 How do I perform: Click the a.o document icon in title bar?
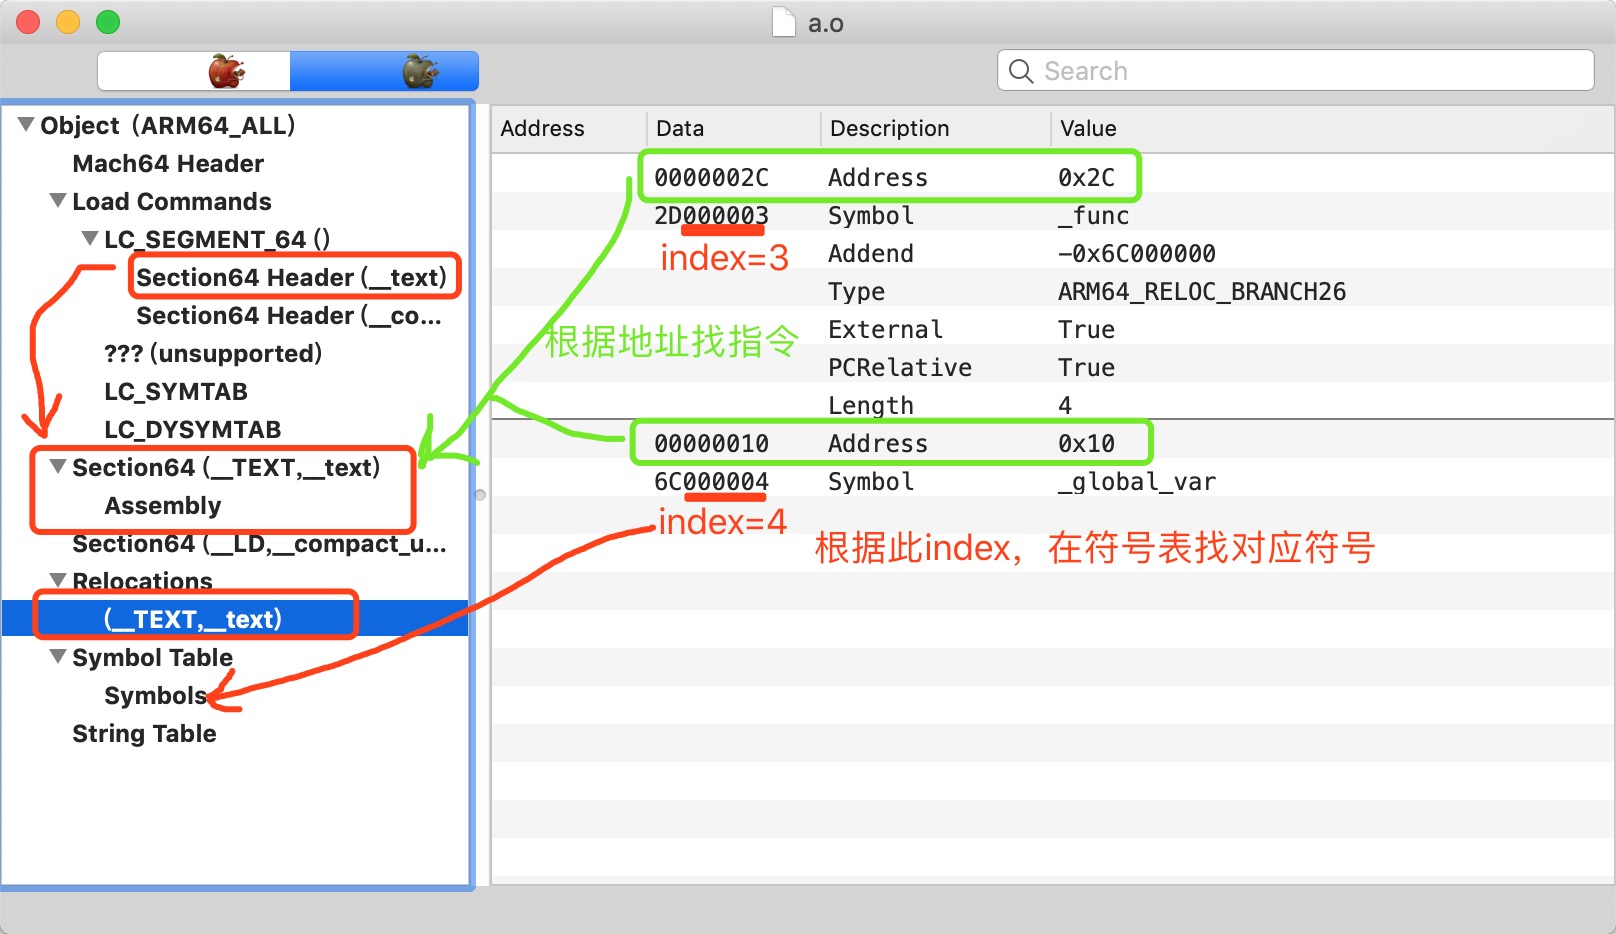click(x=784, y=22)
